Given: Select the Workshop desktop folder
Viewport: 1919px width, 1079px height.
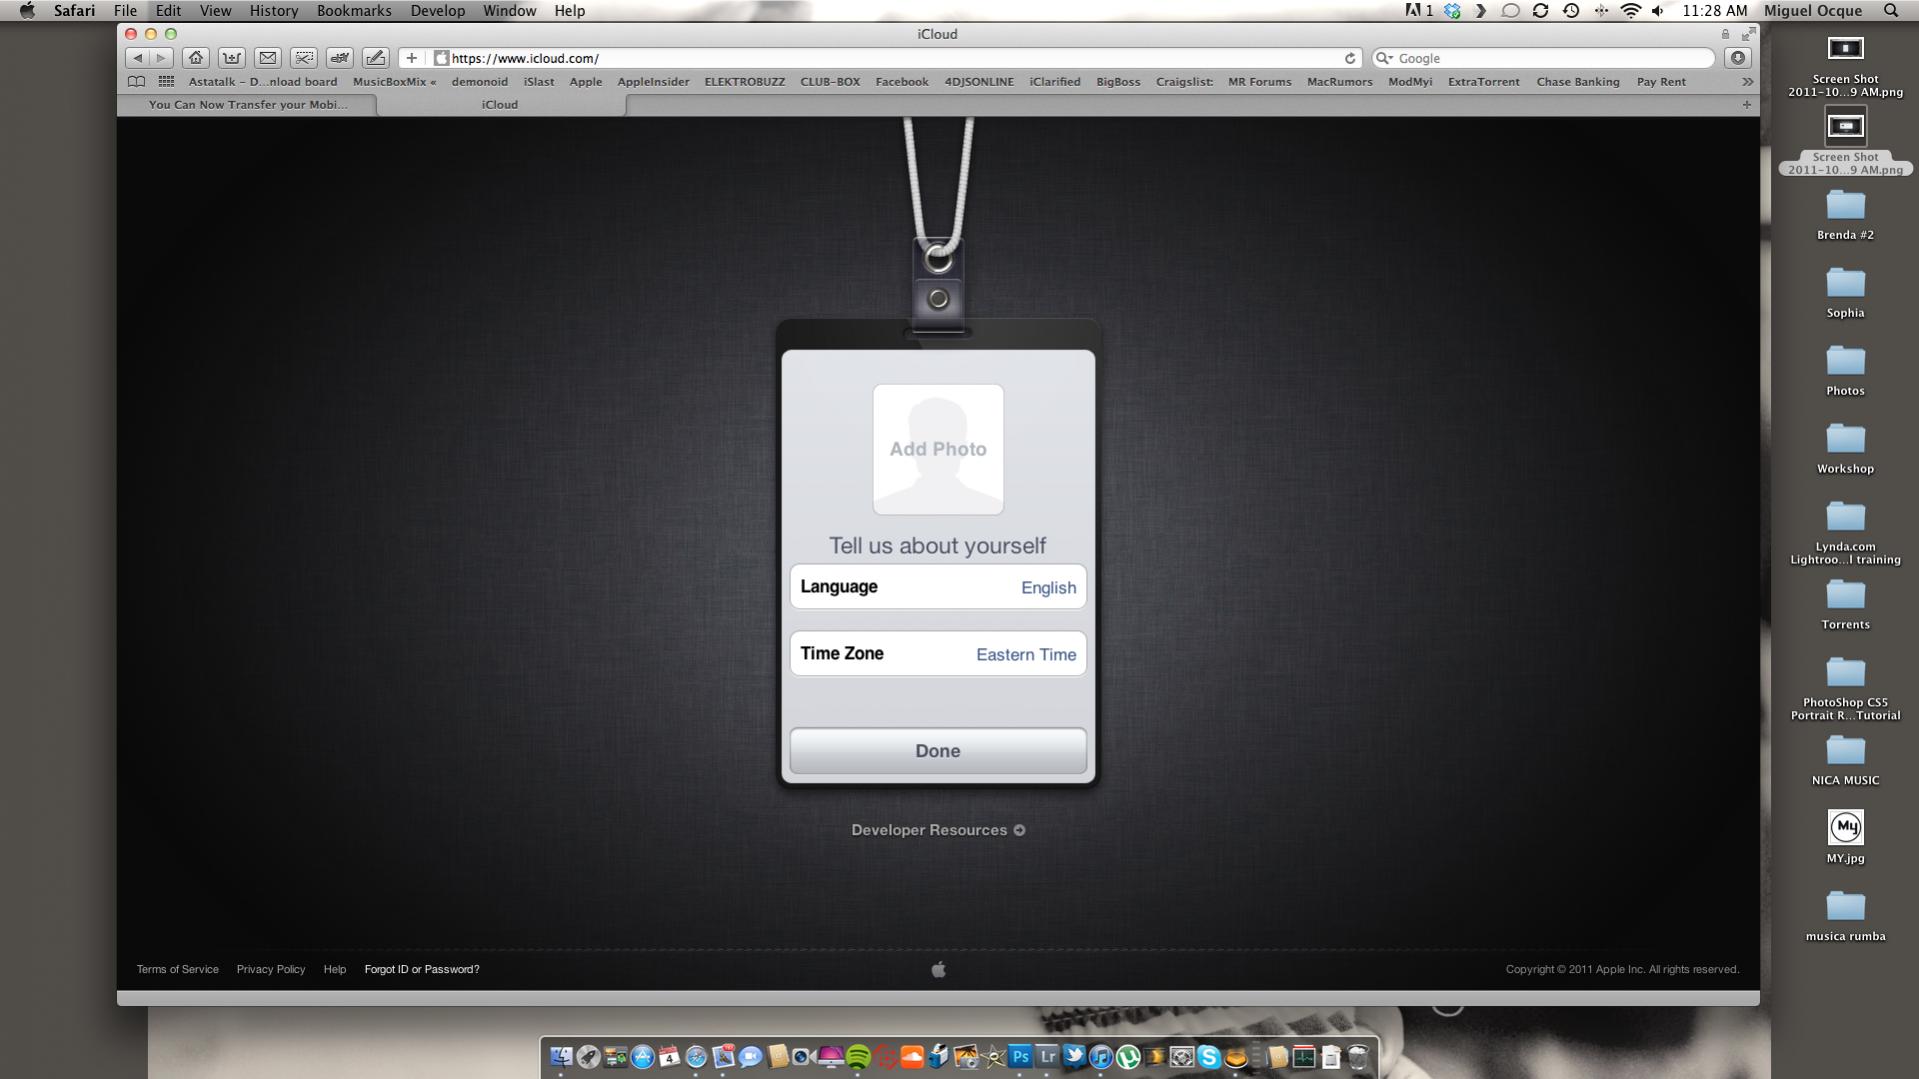Looking at the screenshot, I should coord(1845,447).
